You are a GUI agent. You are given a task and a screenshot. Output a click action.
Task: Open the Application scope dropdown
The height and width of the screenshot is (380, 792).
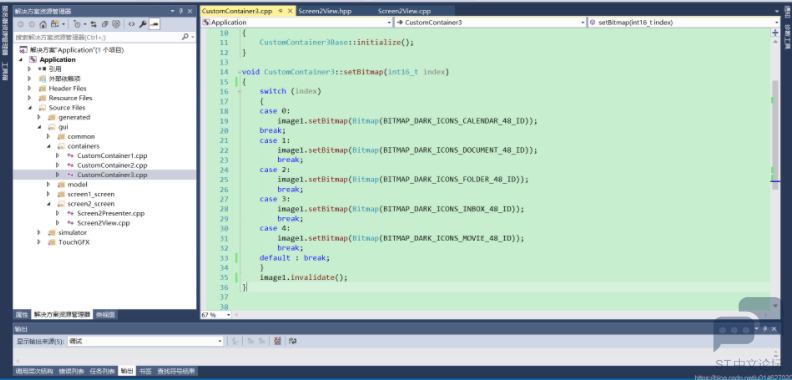tap(389, 22)
